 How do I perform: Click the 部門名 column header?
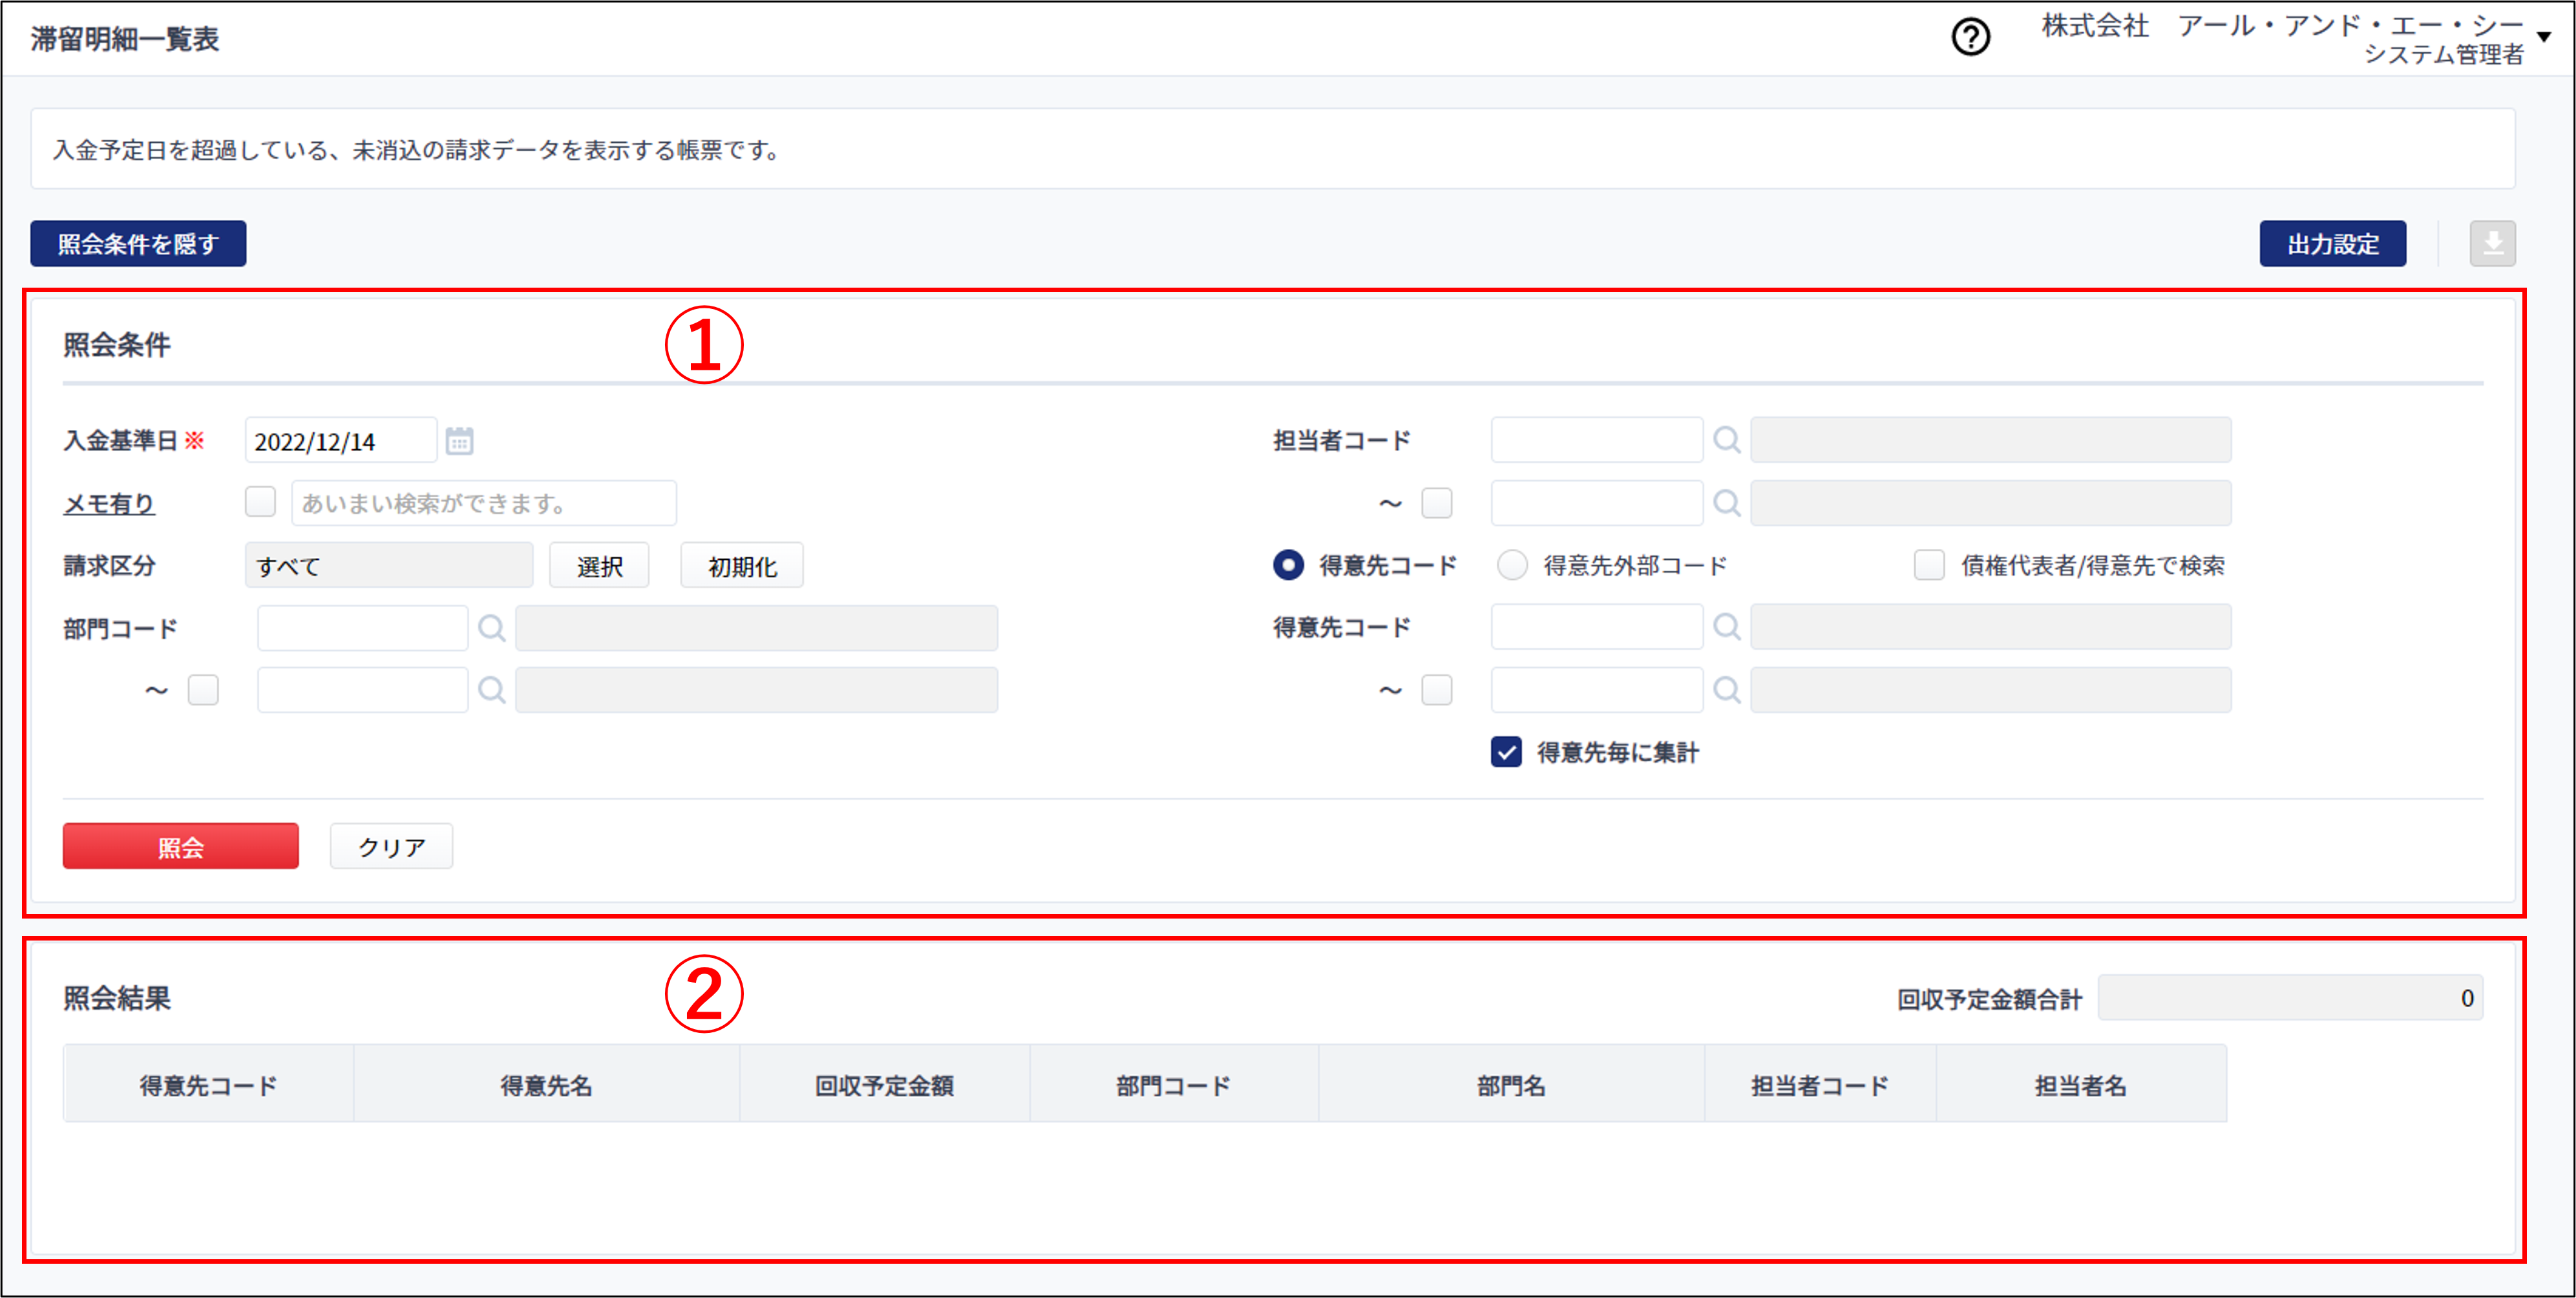1511,1085
